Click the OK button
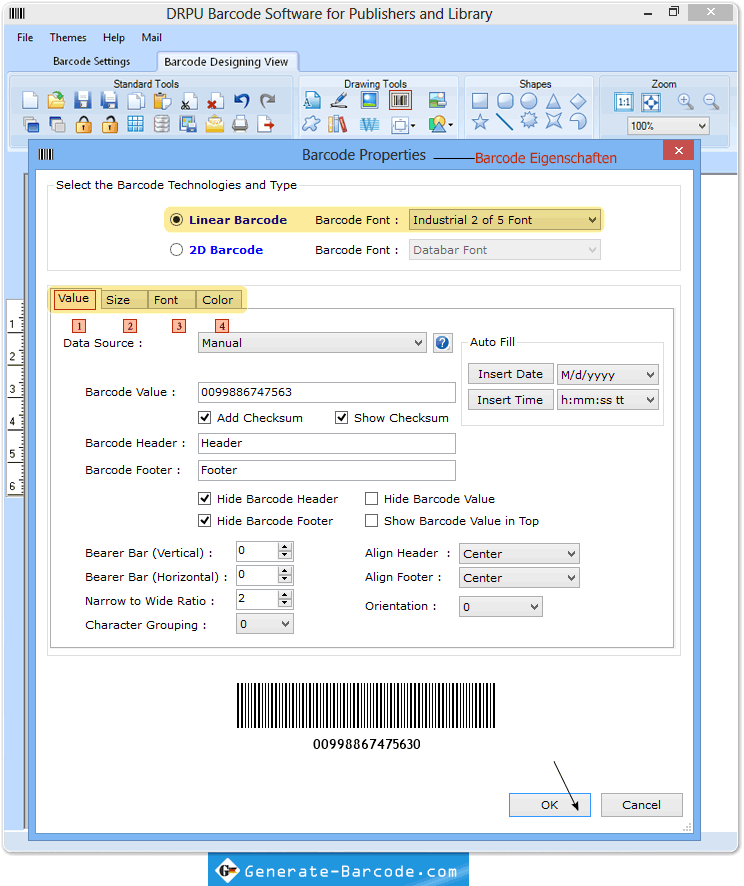The image size is (744, 886). click(550, 805)
